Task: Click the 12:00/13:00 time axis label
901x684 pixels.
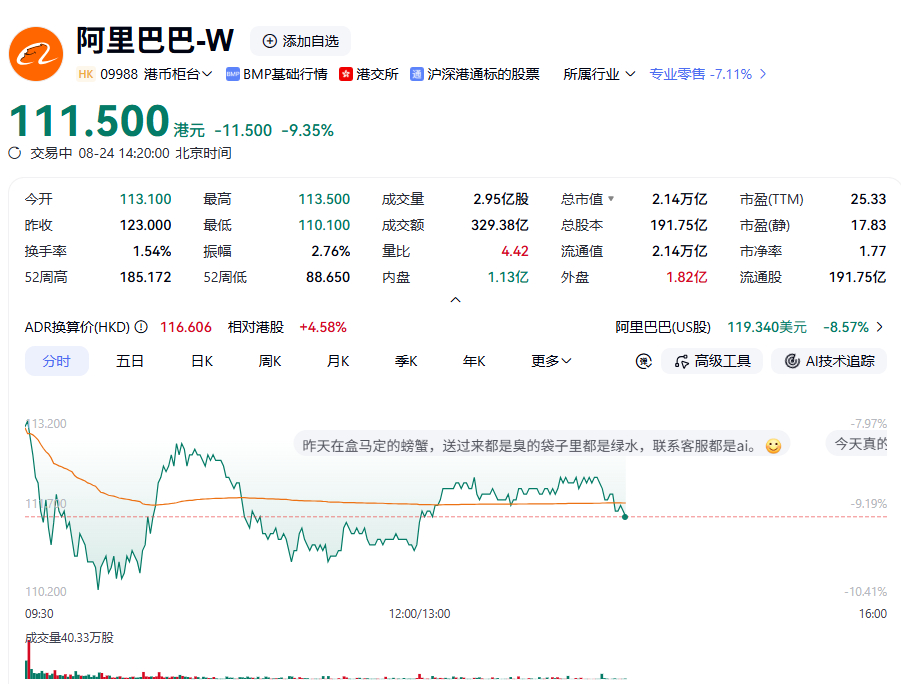Action: (x=419, y=614)
